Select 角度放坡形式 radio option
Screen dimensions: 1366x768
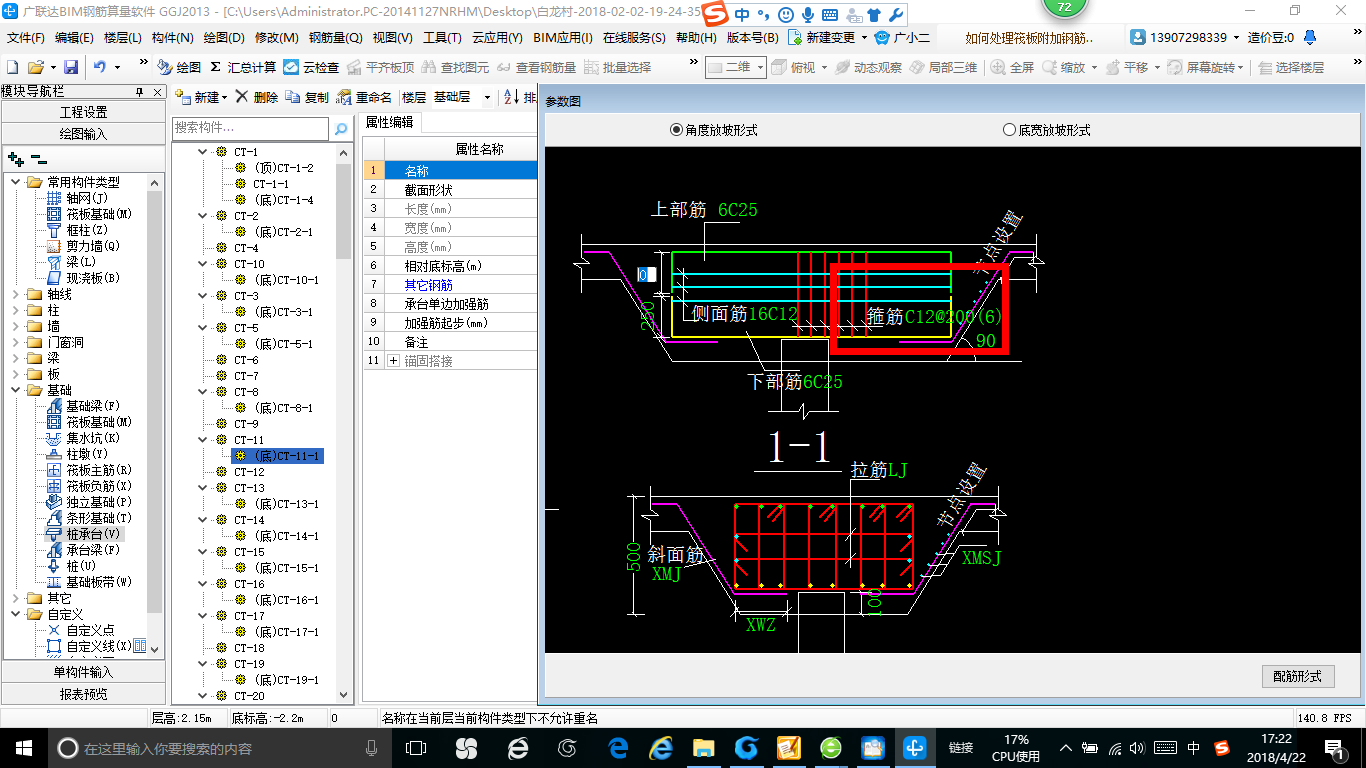714,130
